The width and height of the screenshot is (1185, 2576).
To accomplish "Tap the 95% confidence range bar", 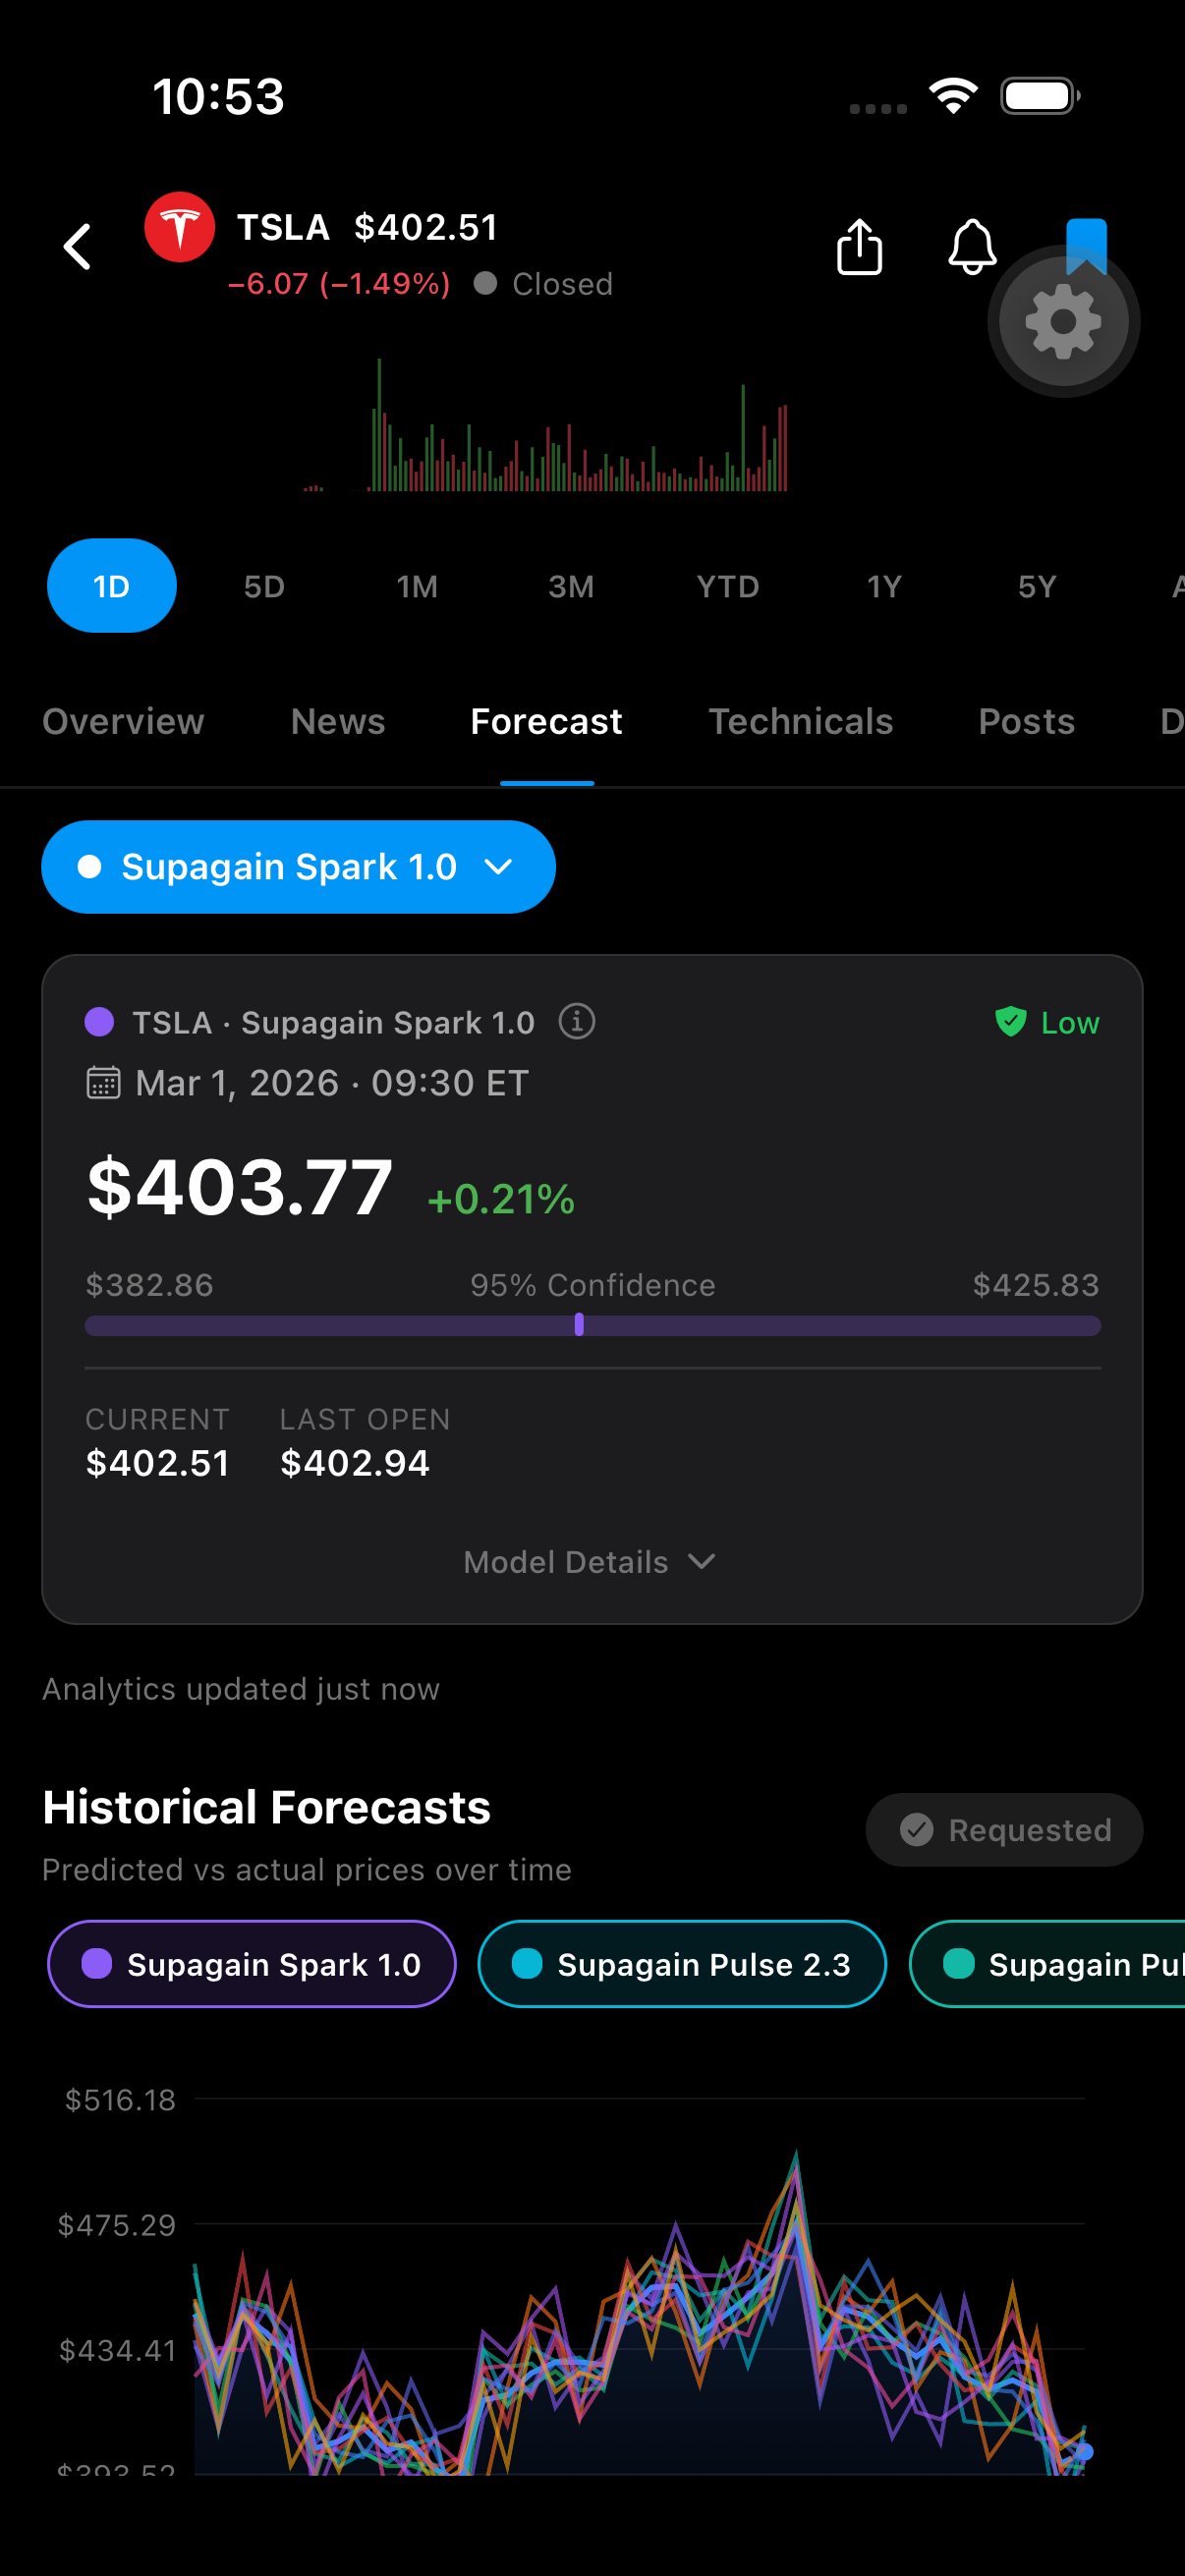I will pyautogui.click(x=592, y=1326).
